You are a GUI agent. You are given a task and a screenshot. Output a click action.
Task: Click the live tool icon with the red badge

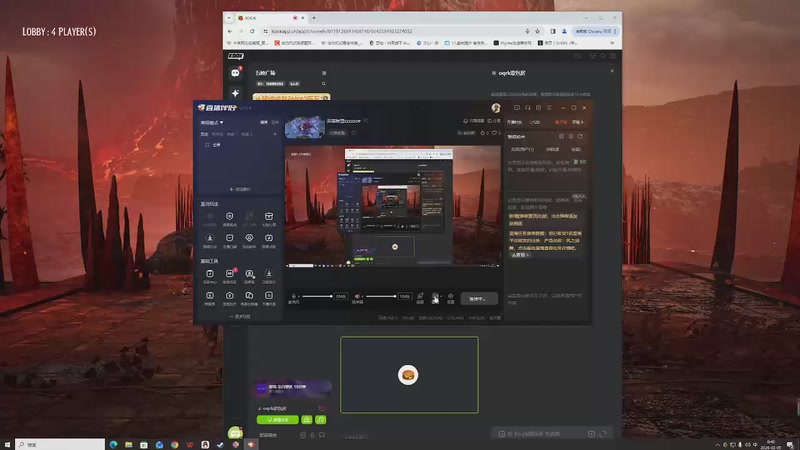[x=230, y=274]
